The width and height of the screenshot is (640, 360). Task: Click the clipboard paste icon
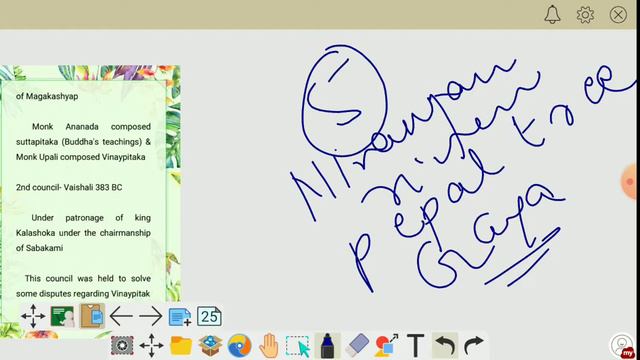[x=92, y=316]
